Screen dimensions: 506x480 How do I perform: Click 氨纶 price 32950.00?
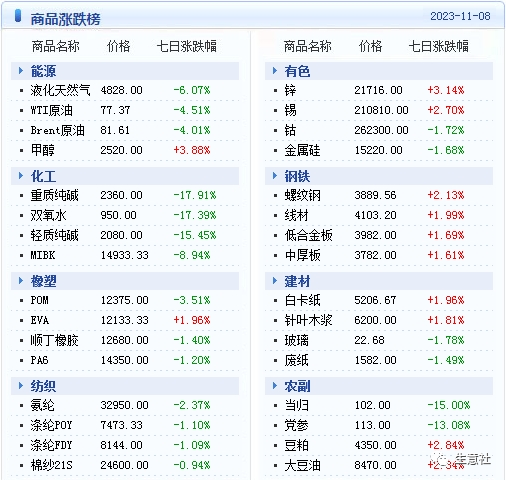click(x=124, y=405)
